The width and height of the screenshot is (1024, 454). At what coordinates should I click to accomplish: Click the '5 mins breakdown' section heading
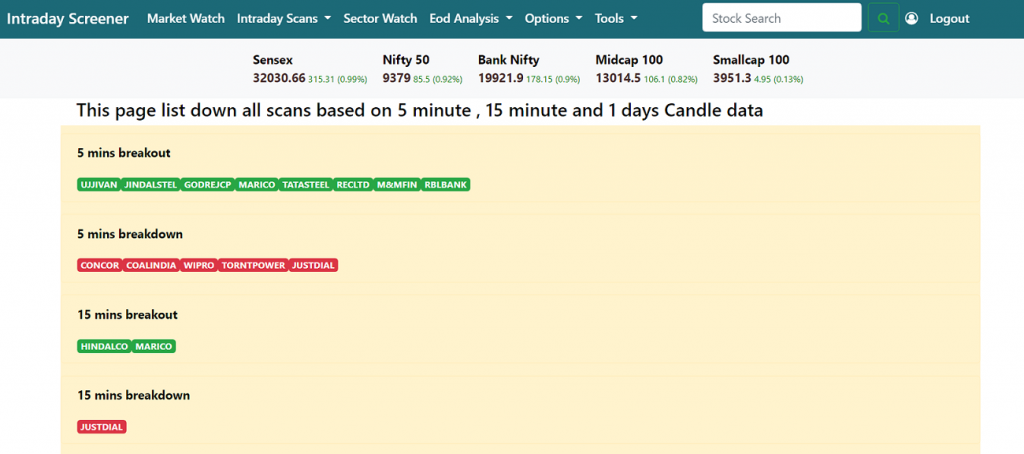point(130,234)
